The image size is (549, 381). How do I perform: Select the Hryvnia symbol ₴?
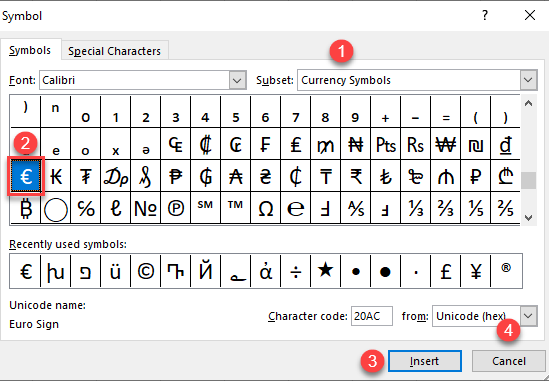coord(265,176)
